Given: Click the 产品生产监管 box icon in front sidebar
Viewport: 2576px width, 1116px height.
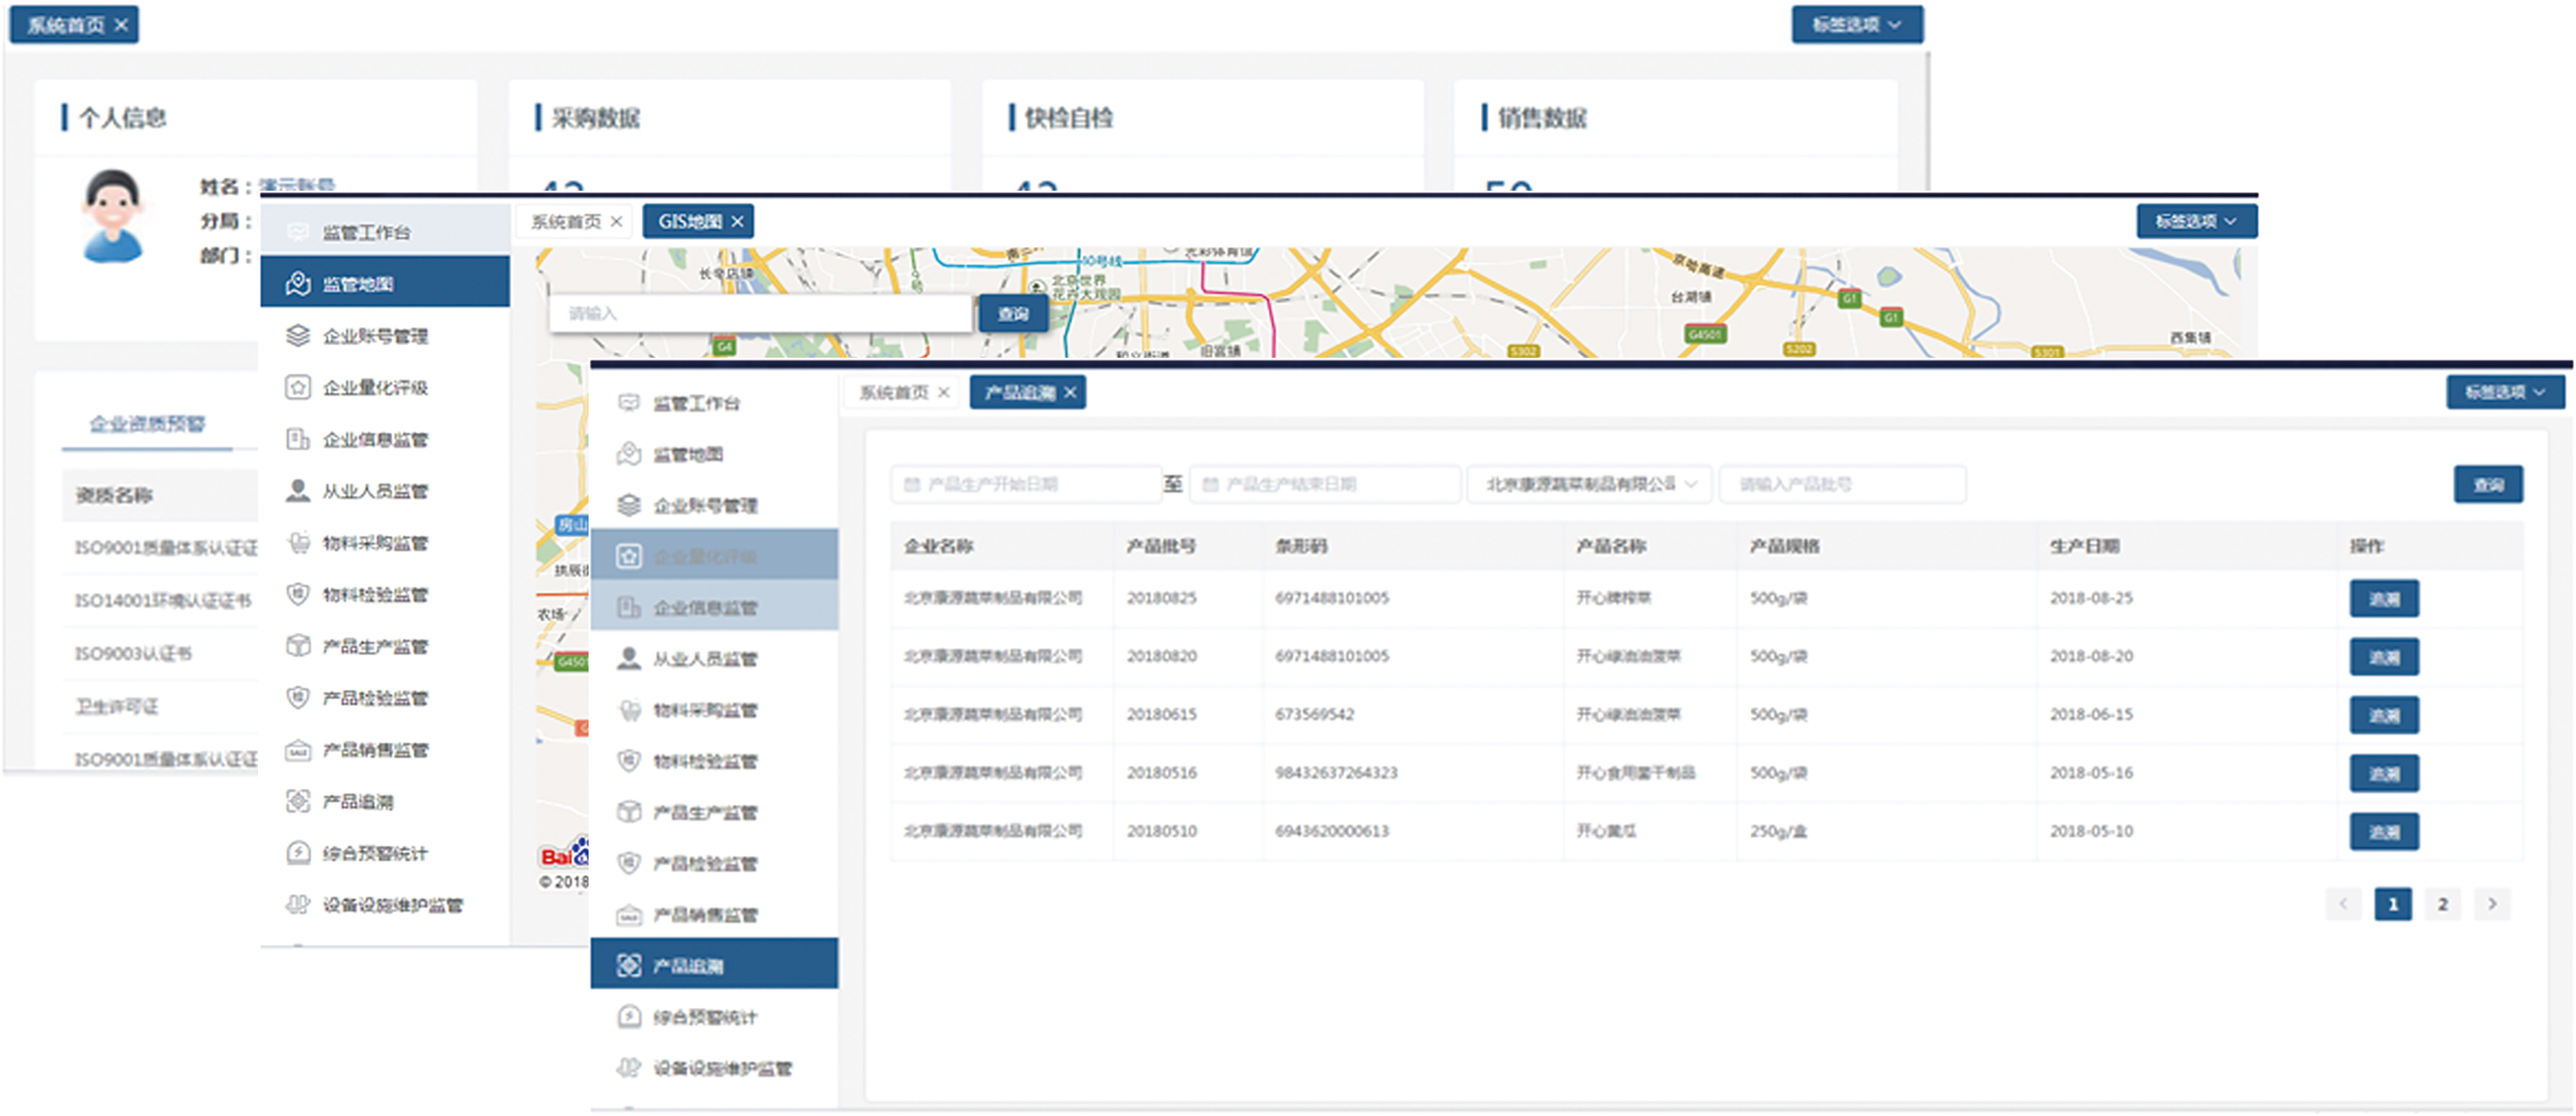Looking at the screenshot, I should pyautogui.click(x=628, y=811).
